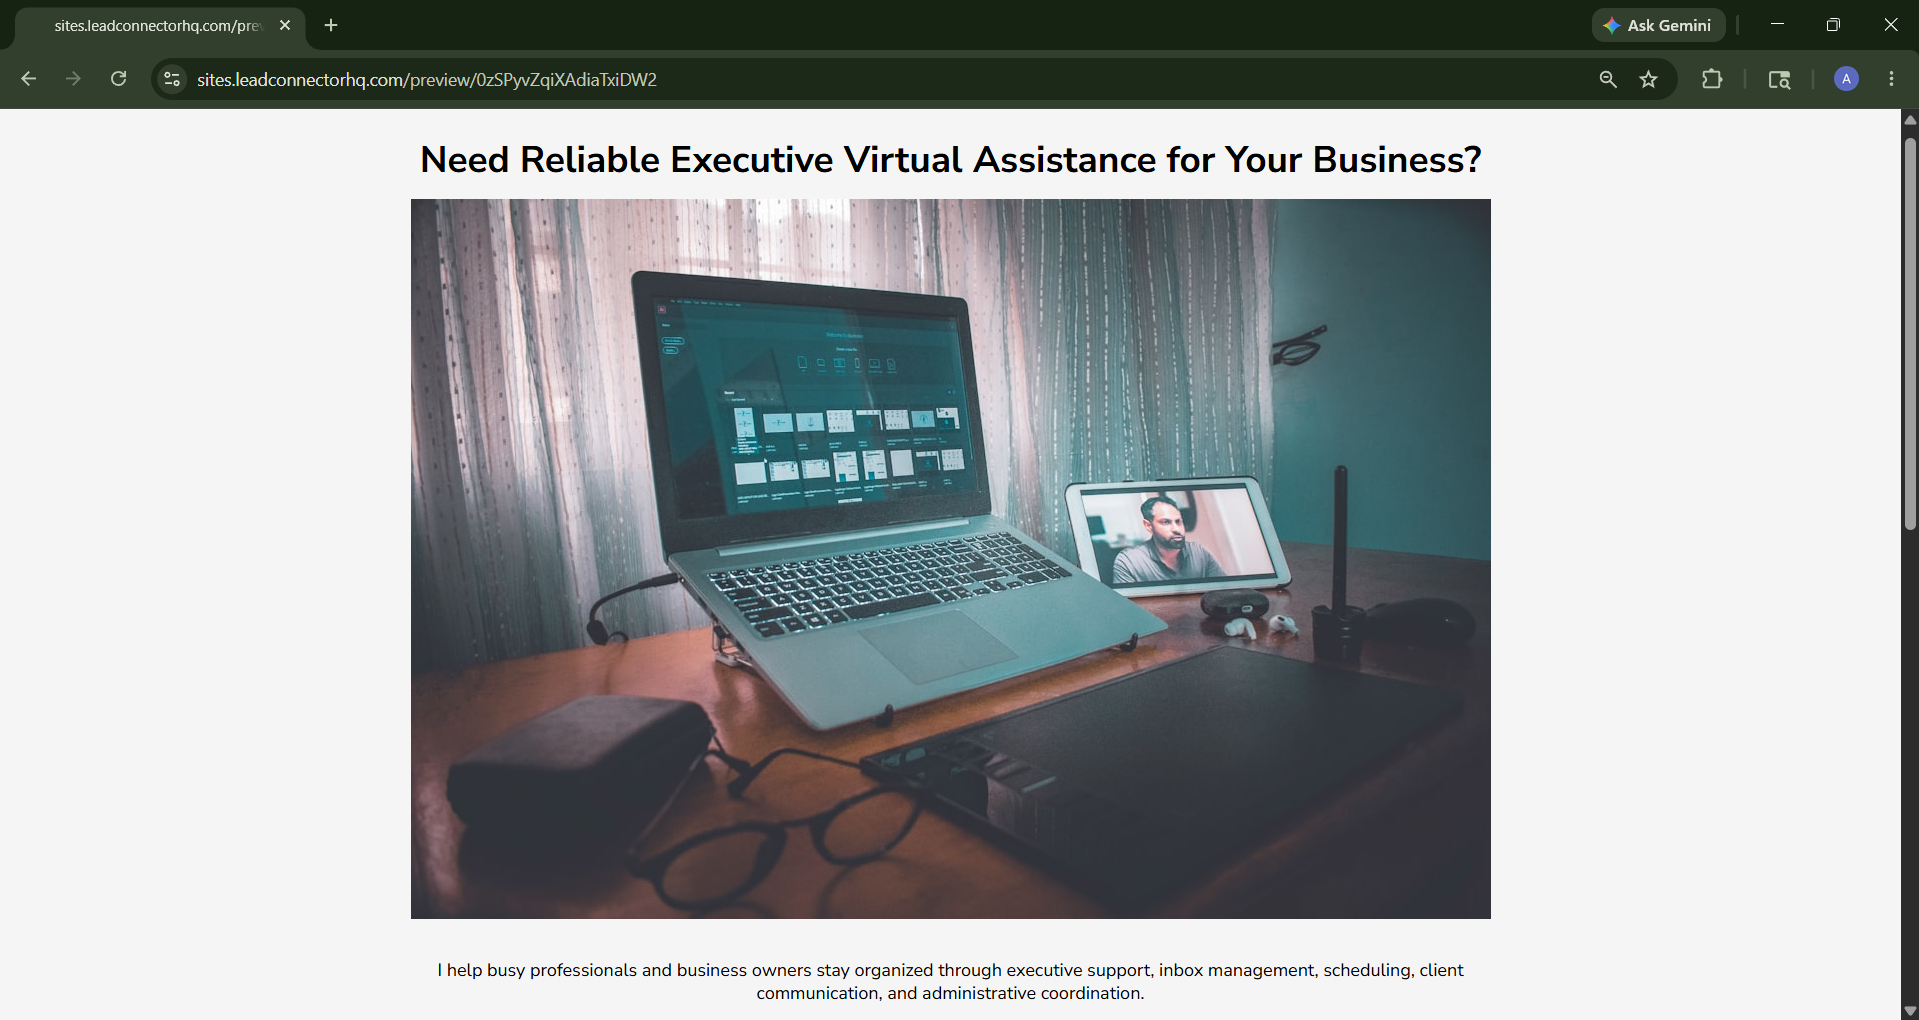Reload the current page
The image size is (1919, 1020).
pyautogui.click(x=118, y=79)
